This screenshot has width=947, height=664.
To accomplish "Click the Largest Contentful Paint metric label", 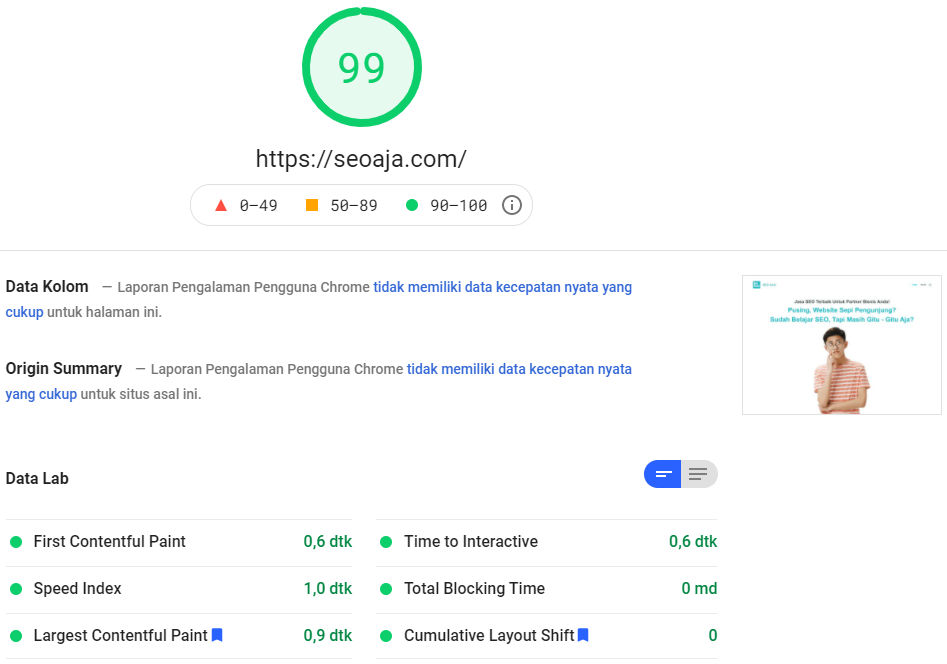I will click(x=120, y=636).
